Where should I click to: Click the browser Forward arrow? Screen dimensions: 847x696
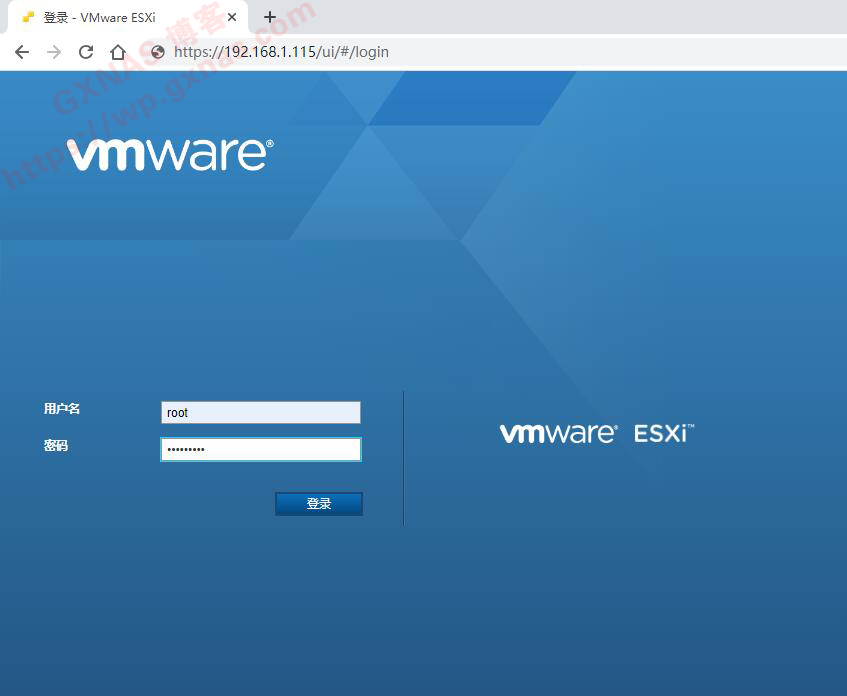tap(54, 52)
